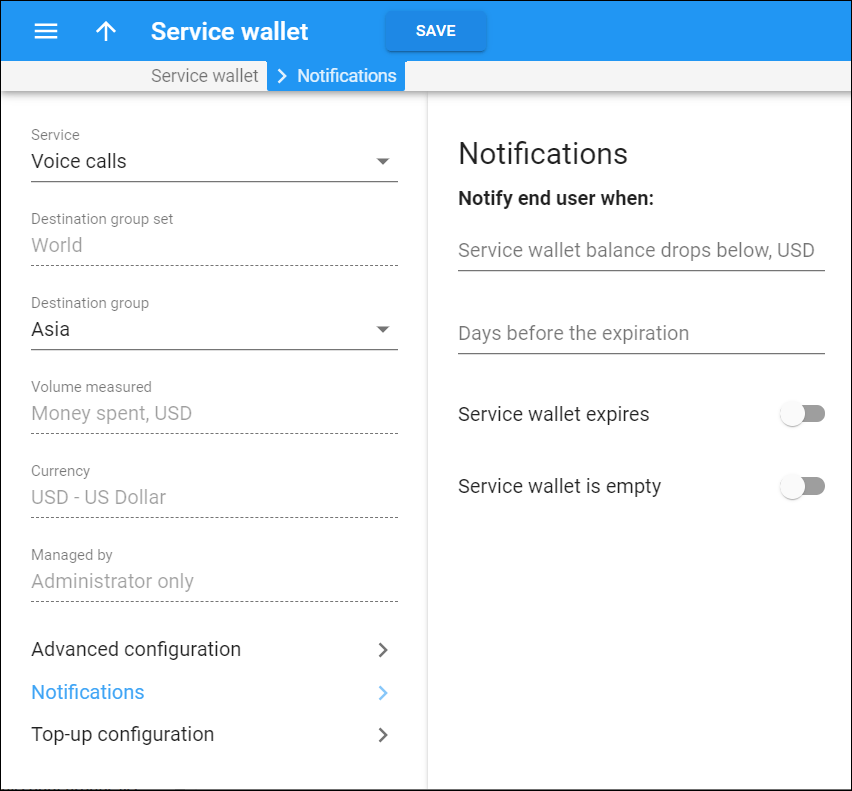This screenshot has height=791, width=852.
Task: Save the service wallet changes
Action: point(435,31)
